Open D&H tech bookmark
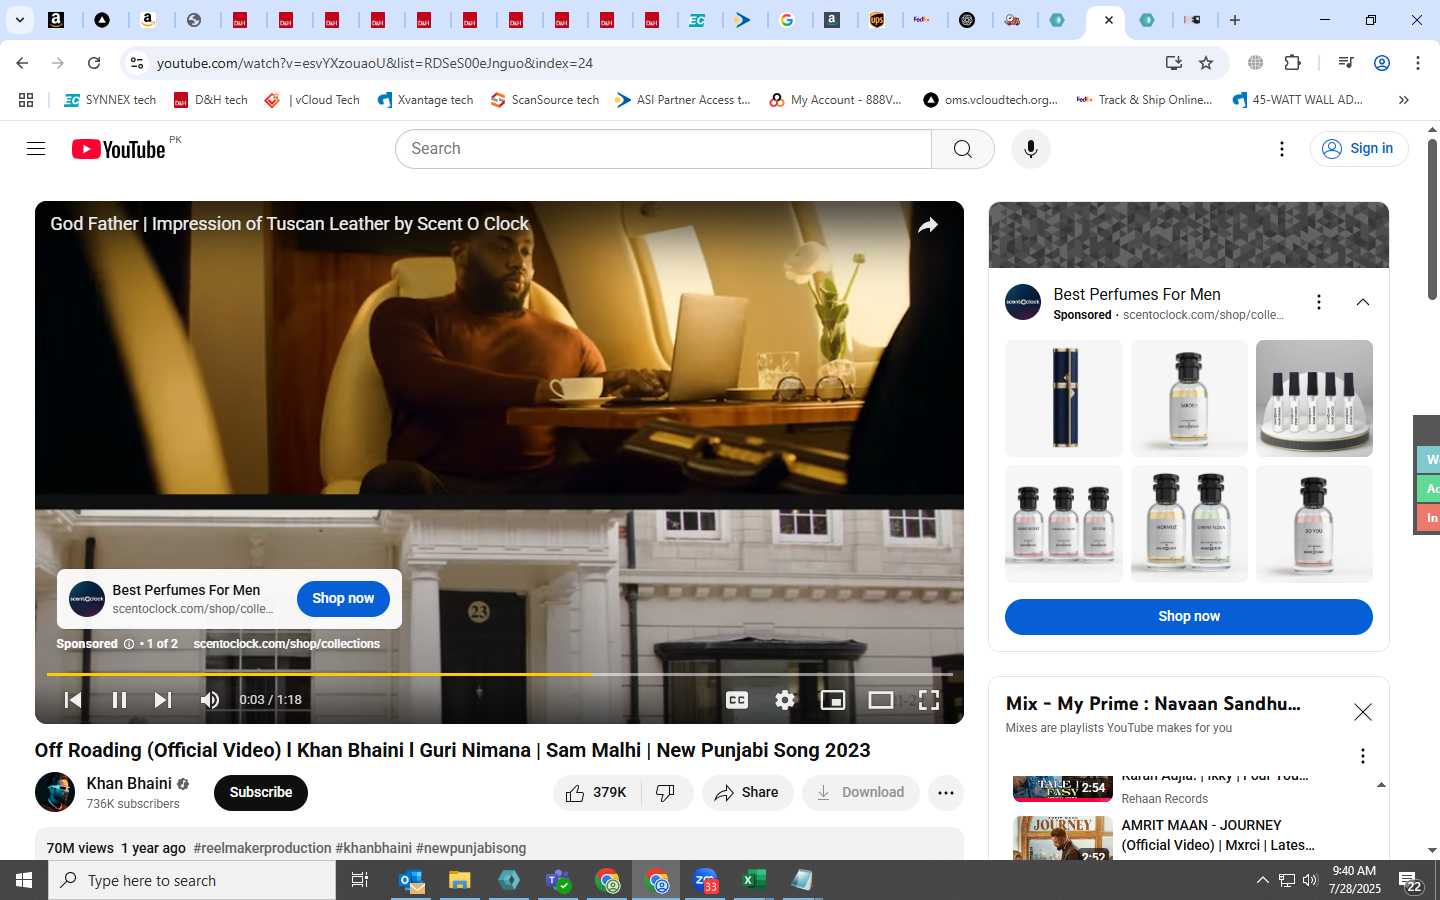1440x900 pixels. (211, 100)
